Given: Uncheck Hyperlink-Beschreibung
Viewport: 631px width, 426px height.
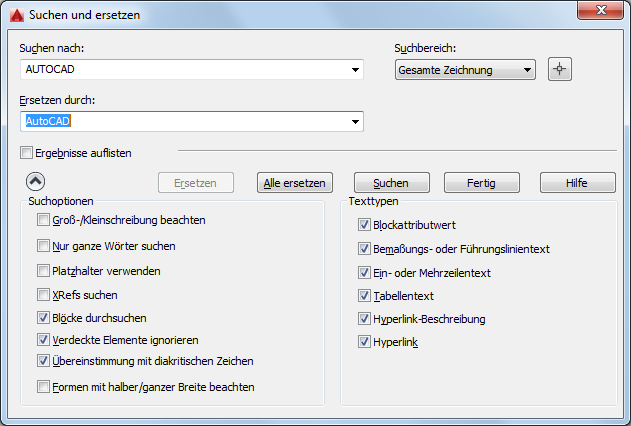Looking at the screenshot, I should point(364,319).
